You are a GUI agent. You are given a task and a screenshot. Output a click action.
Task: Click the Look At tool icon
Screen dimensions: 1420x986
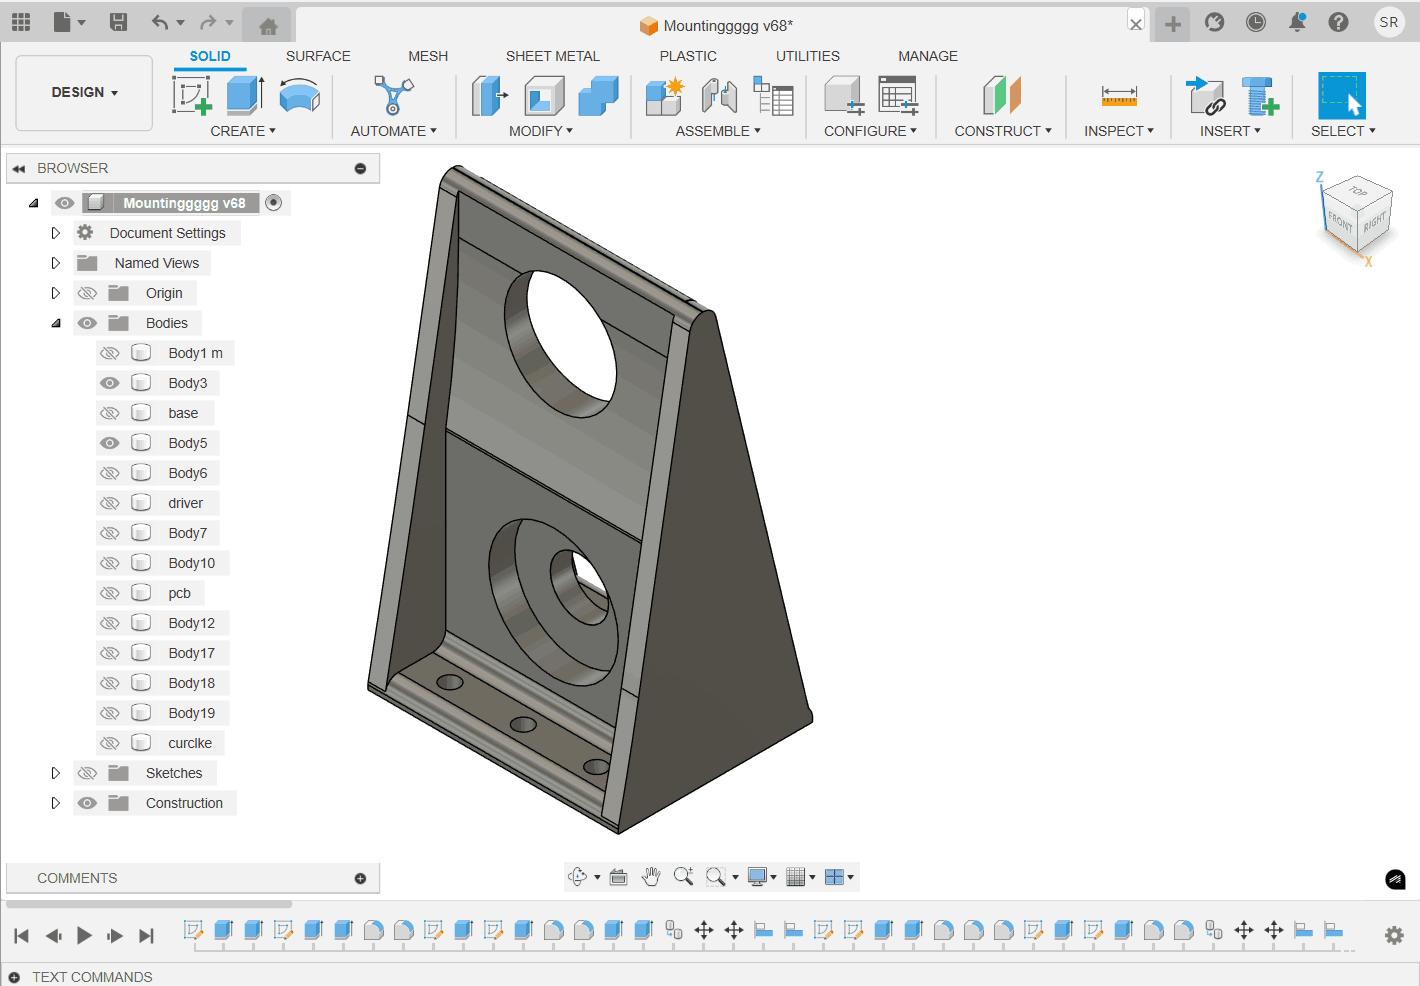pyautogui.click(x=619, y=877)
